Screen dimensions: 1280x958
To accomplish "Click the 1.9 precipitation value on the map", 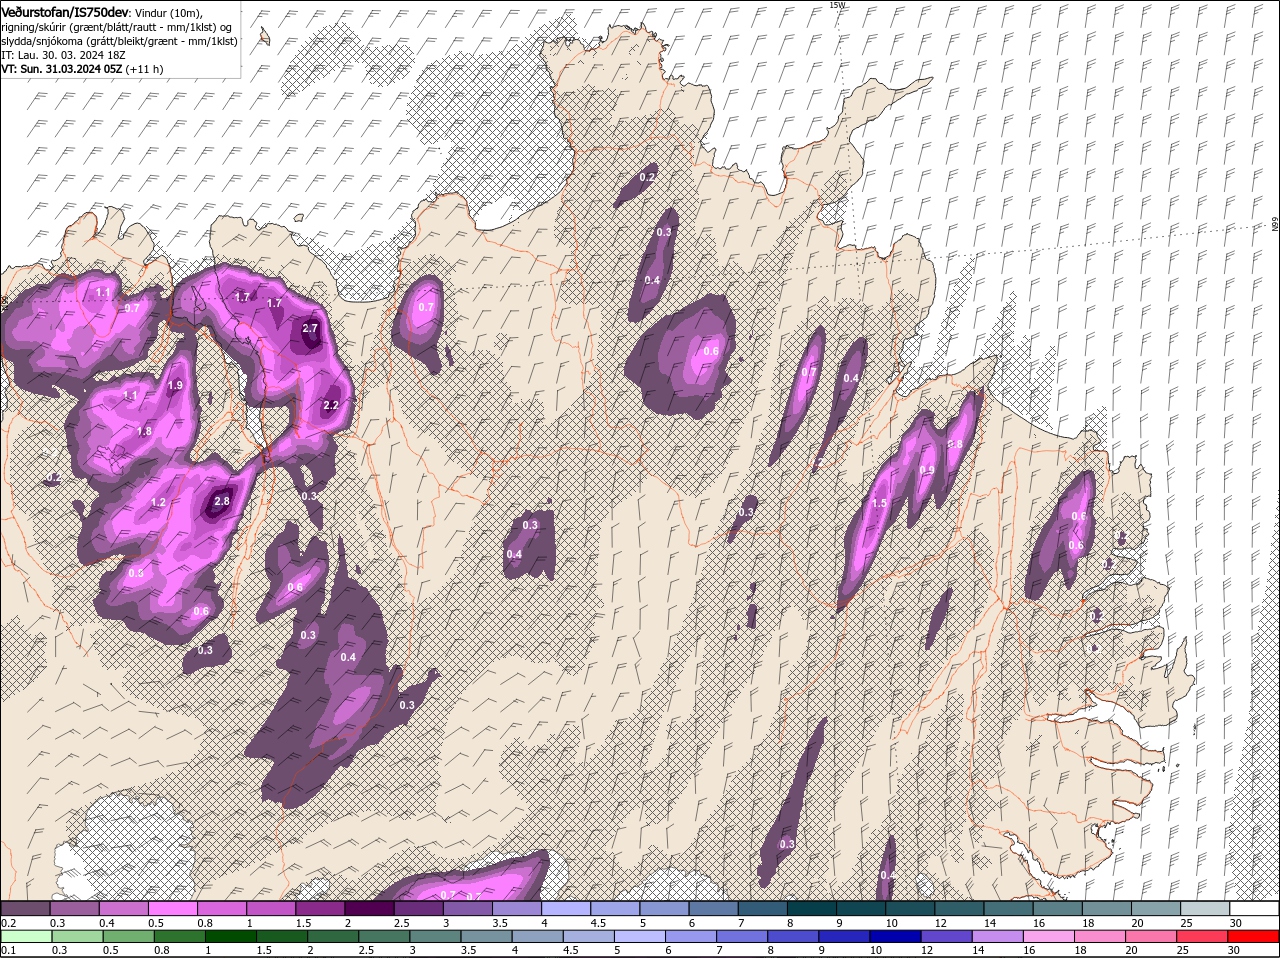I will tap(176, 386).
